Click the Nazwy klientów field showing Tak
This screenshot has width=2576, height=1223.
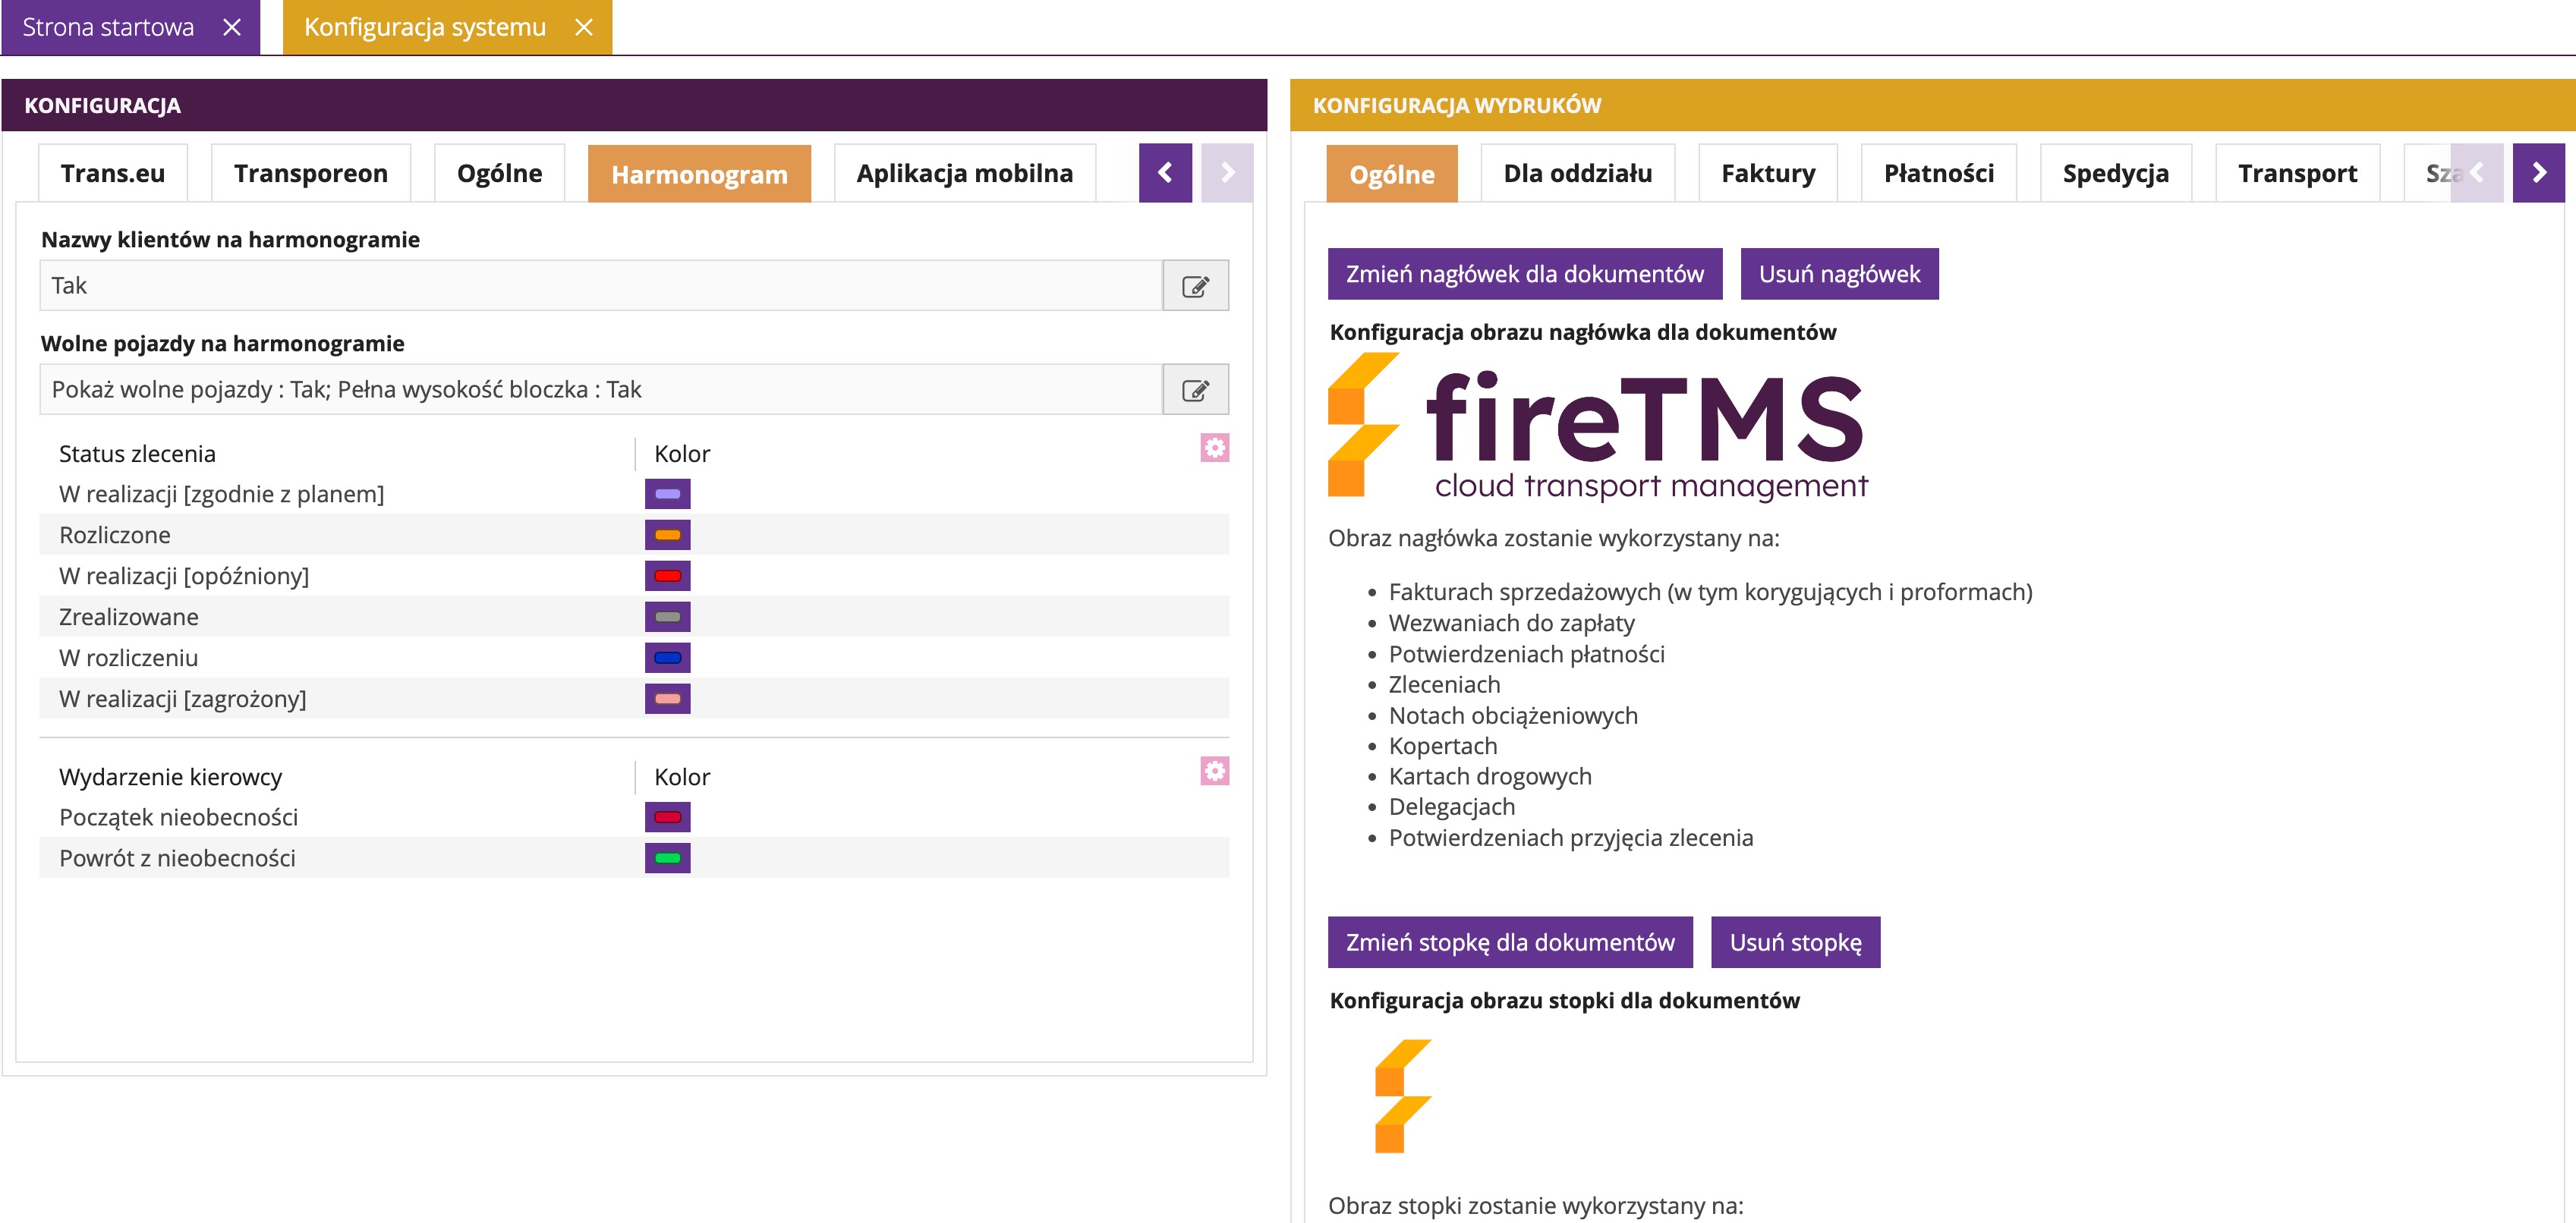click(600, 286)
